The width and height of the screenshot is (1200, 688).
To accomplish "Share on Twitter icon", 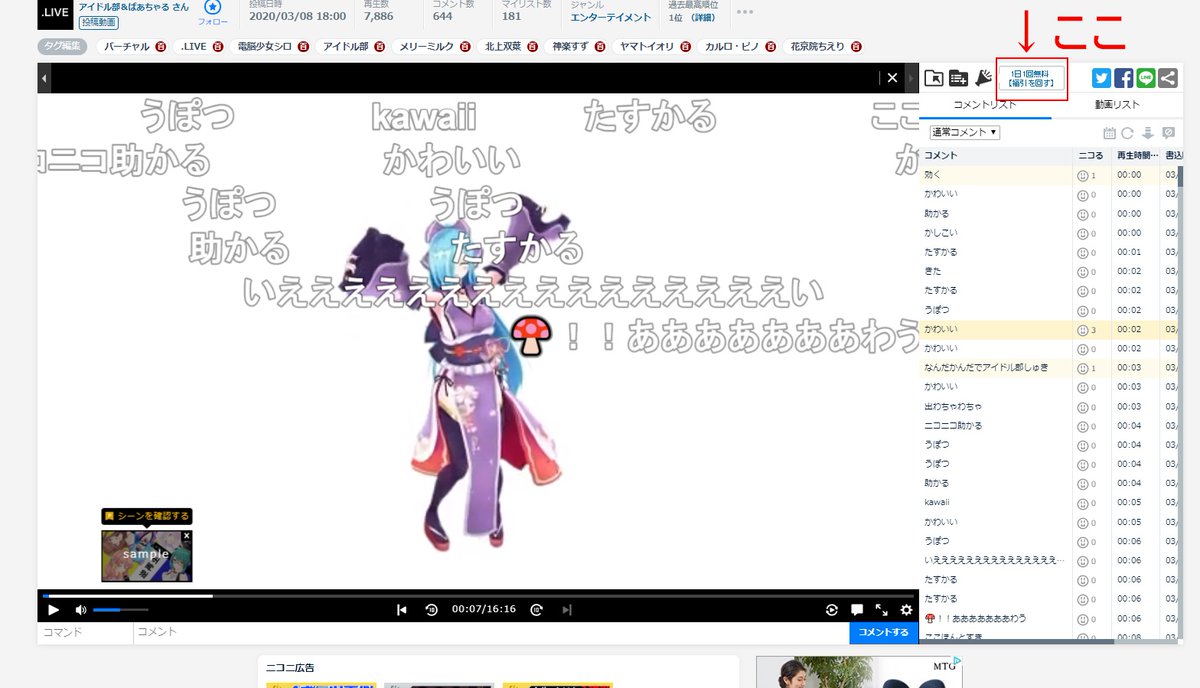I will point(1102,78).
